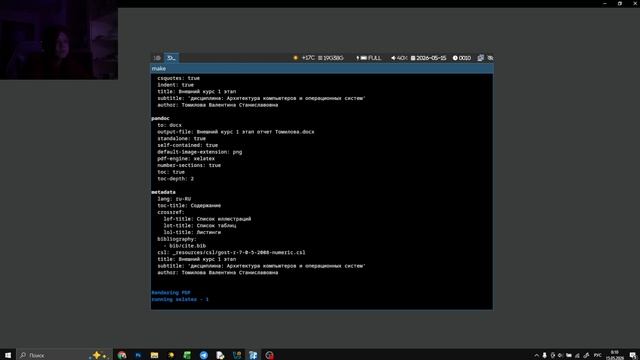Click the 'csl:' gost numeric path line
The image size is (640, 360).
[x=231, y=252]
